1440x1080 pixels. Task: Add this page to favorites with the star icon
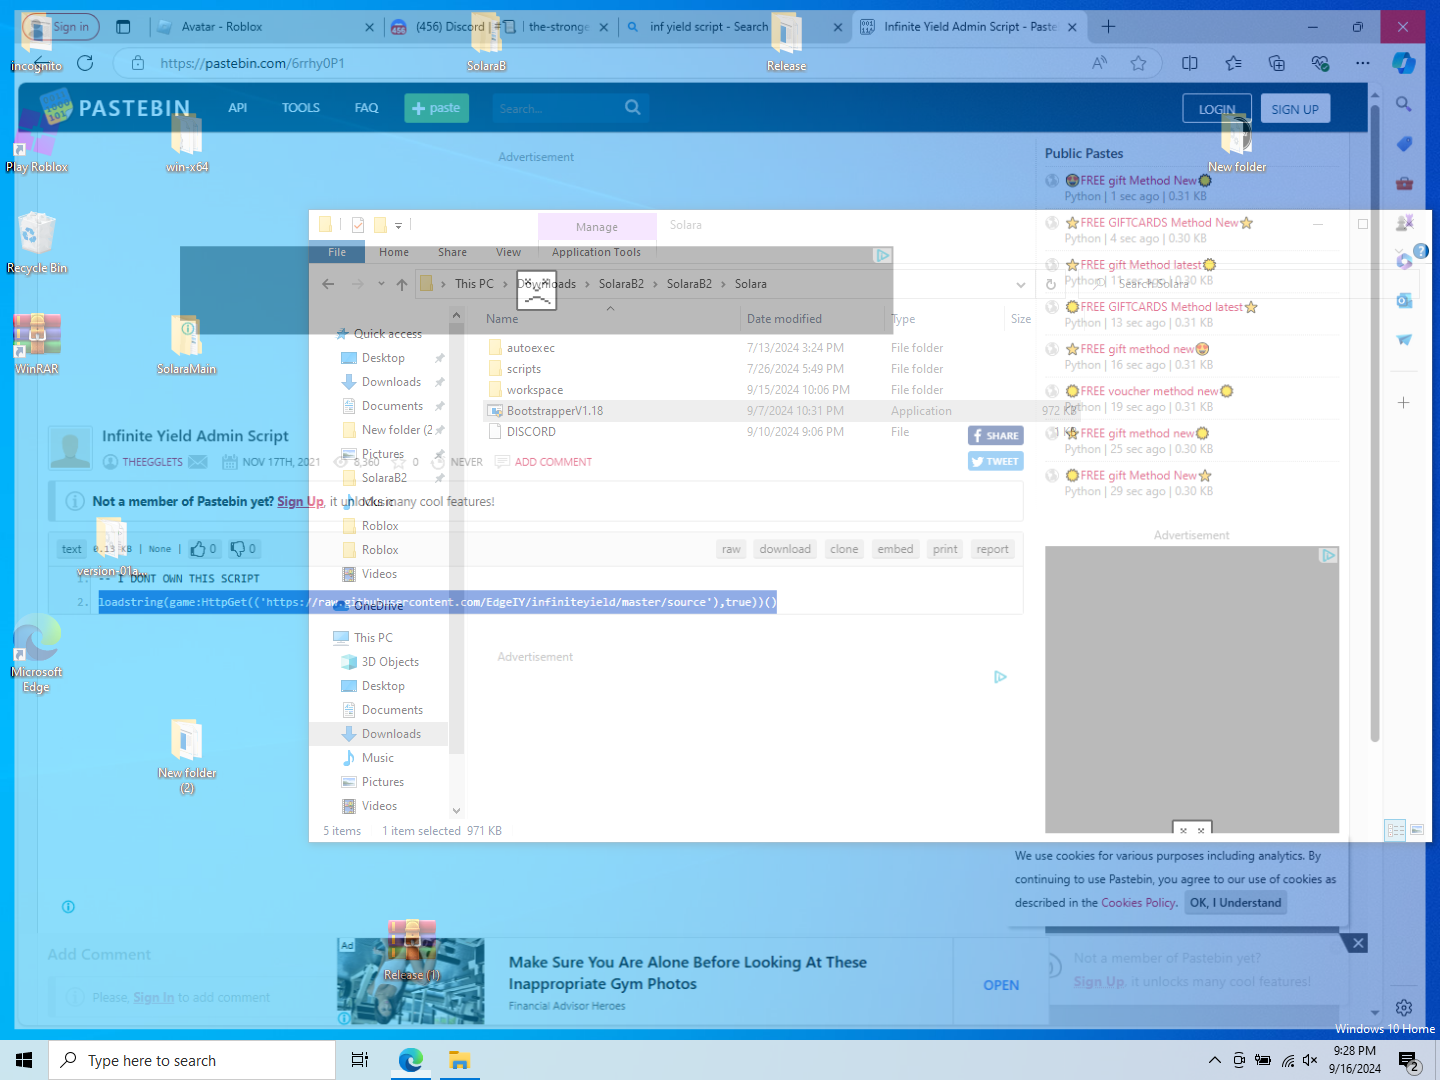1138,63
